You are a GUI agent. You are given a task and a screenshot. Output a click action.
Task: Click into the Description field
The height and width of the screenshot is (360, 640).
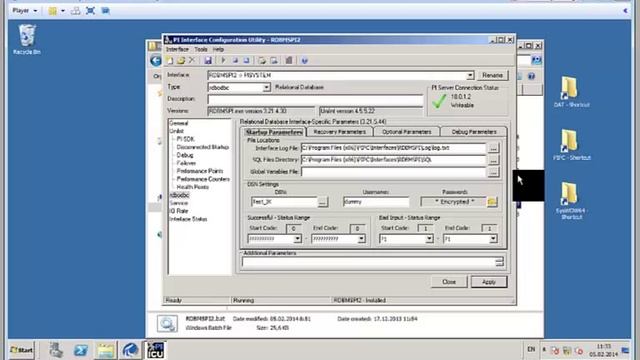pyautogui.click(x=315, y=99)
